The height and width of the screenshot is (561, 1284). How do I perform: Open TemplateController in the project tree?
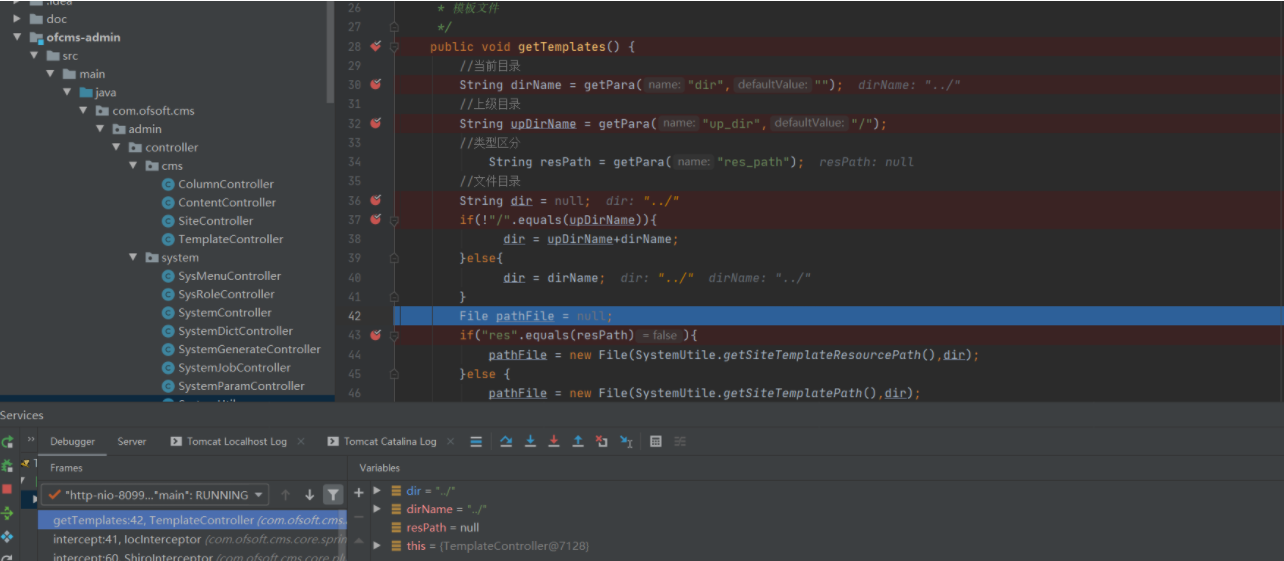click(230, 239)
